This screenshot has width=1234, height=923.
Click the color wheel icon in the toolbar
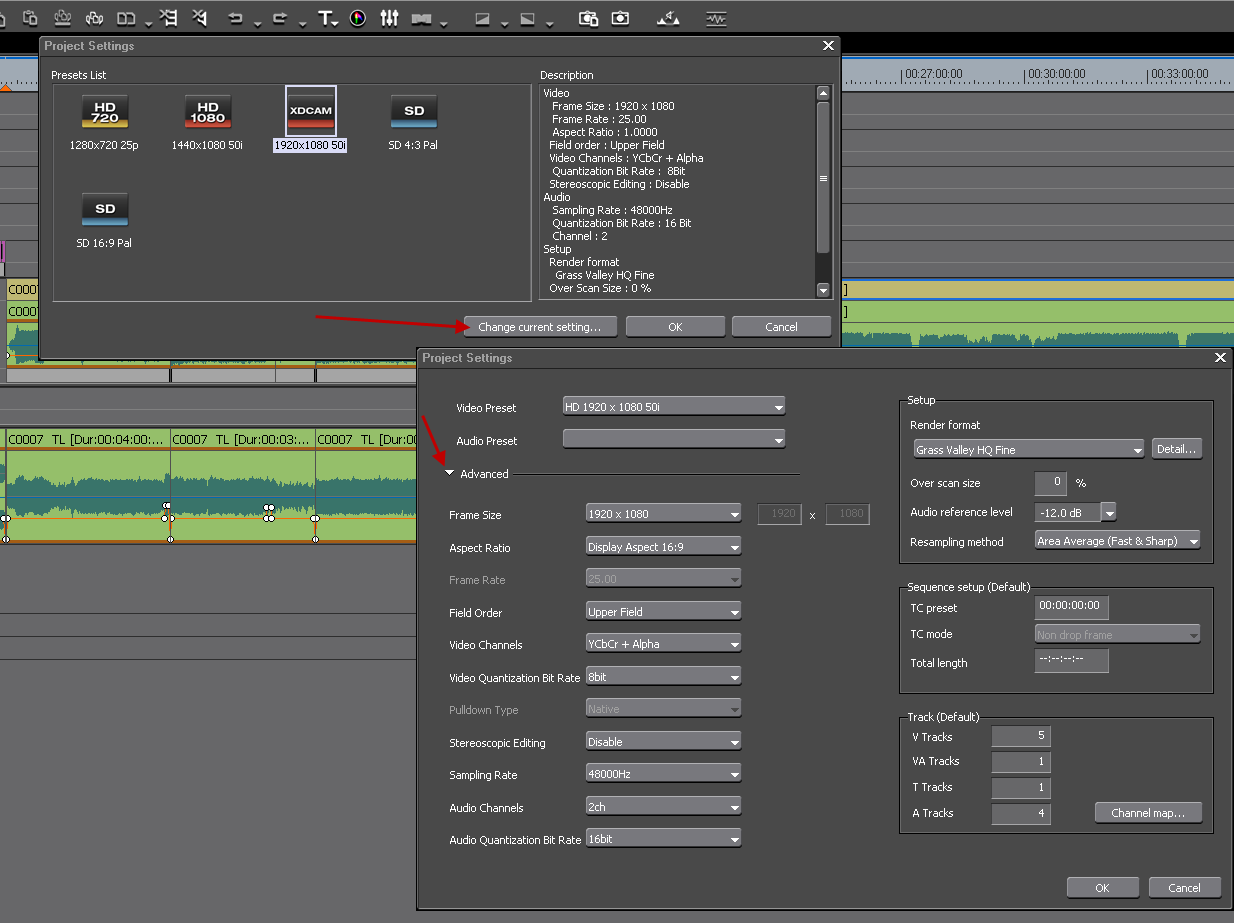pos(358,18)
